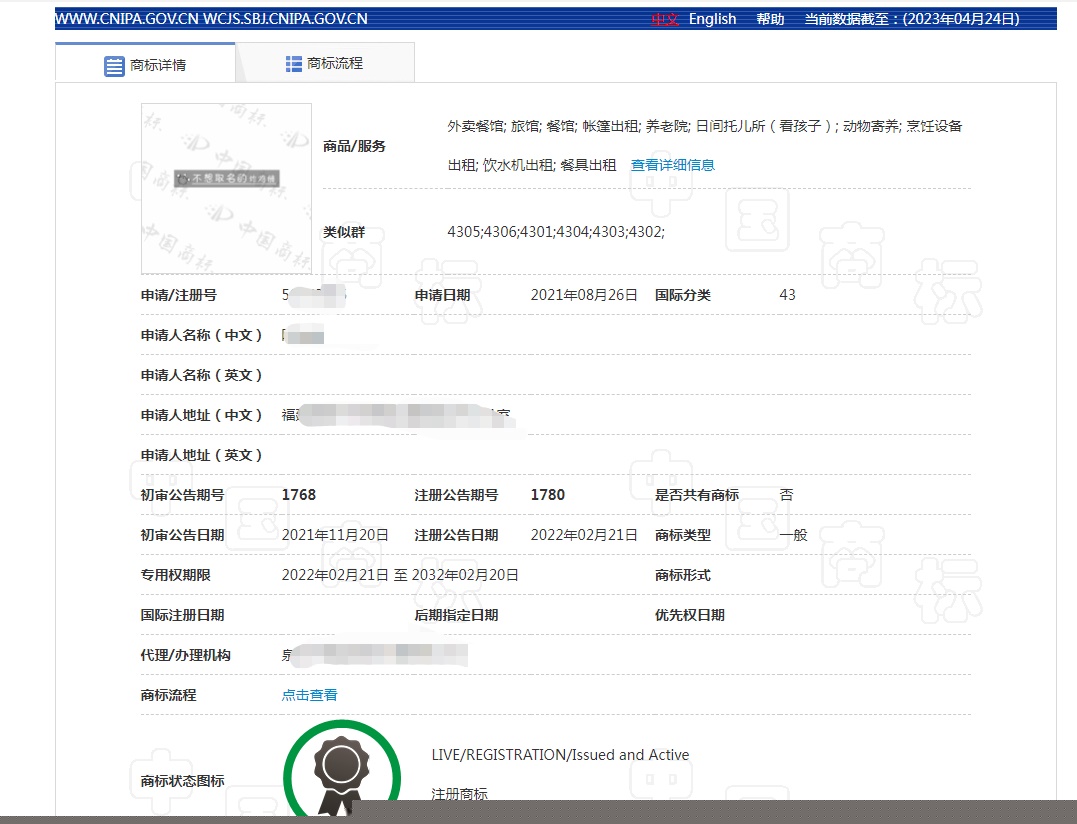Click the 国际注册日期 label
Screen dimensions: 1077x824
click(x=183, y=615)
